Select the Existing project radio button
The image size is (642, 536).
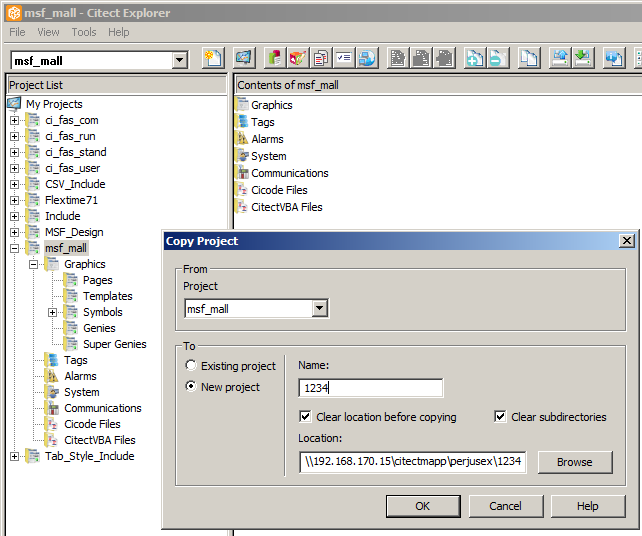[x=191, y=365]
